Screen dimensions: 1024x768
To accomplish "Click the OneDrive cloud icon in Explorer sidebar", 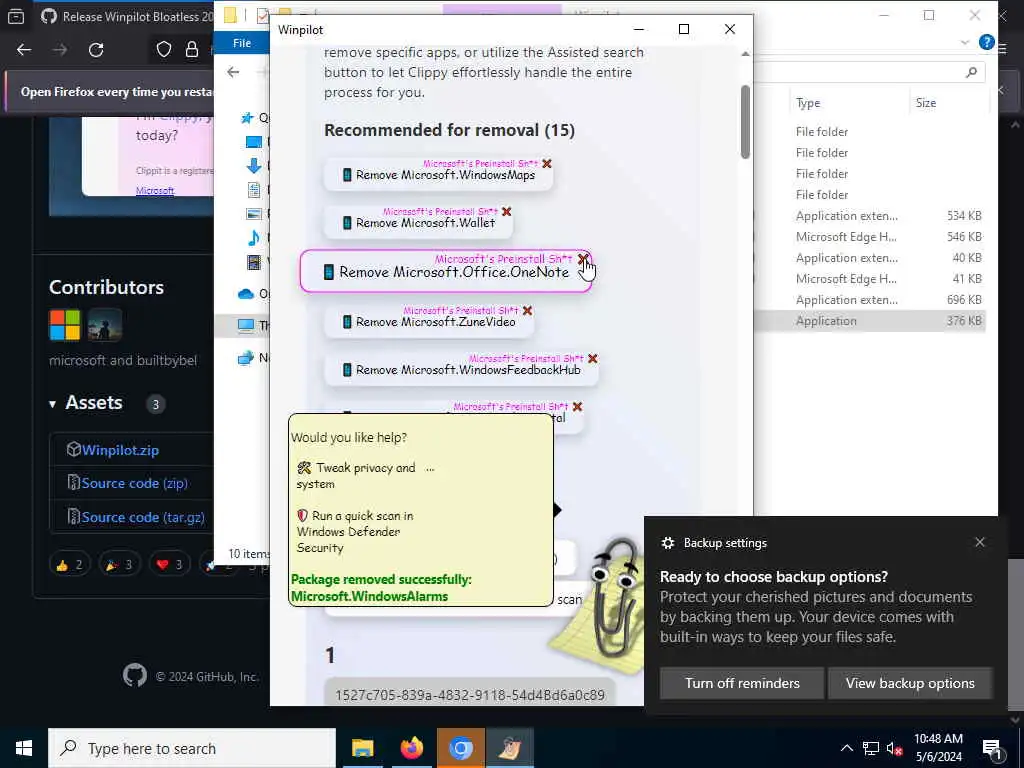I will (246, 294).
